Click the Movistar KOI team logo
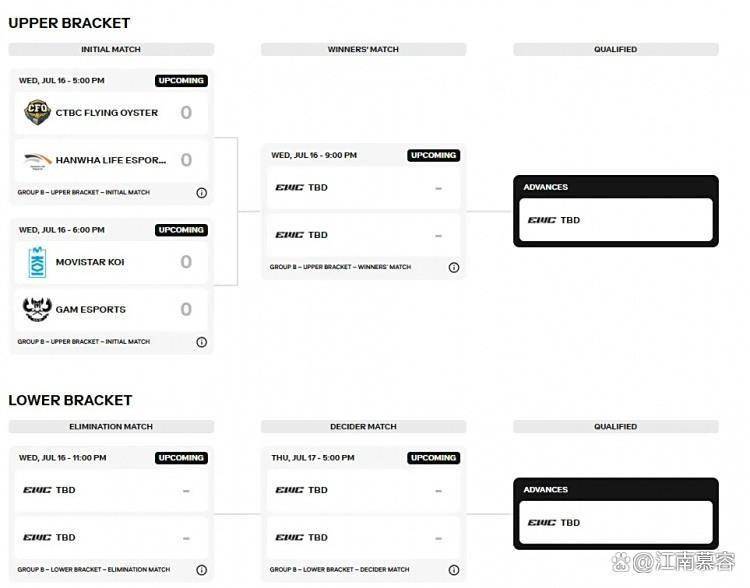This screenshot has width=750, height=588. click(x=37, y=262)
